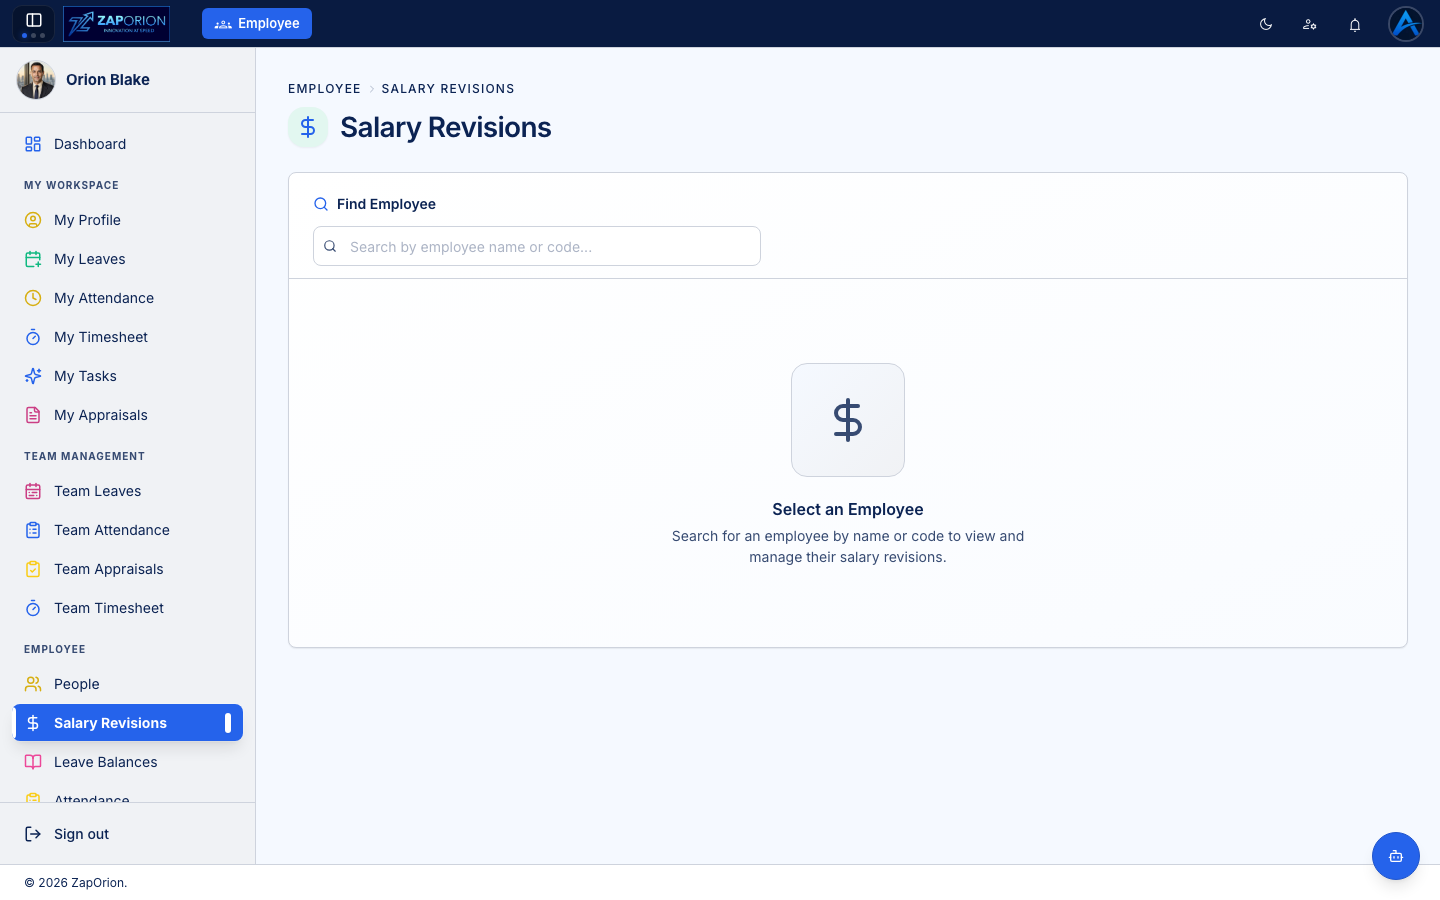Click the TEAM MANAGEMENT section label
The width and height of the screenshot is (1440, 900).
click(84, 456)
